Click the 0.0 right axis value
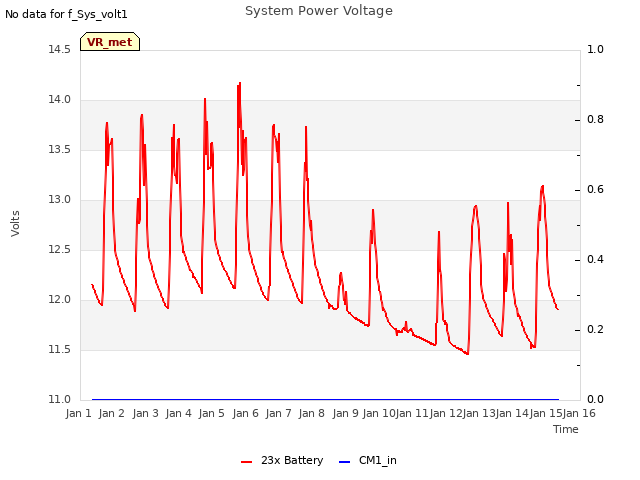Image resolution: width=640 pixels, height=480 pixels. pyautogui.click(x=596, y=399)
